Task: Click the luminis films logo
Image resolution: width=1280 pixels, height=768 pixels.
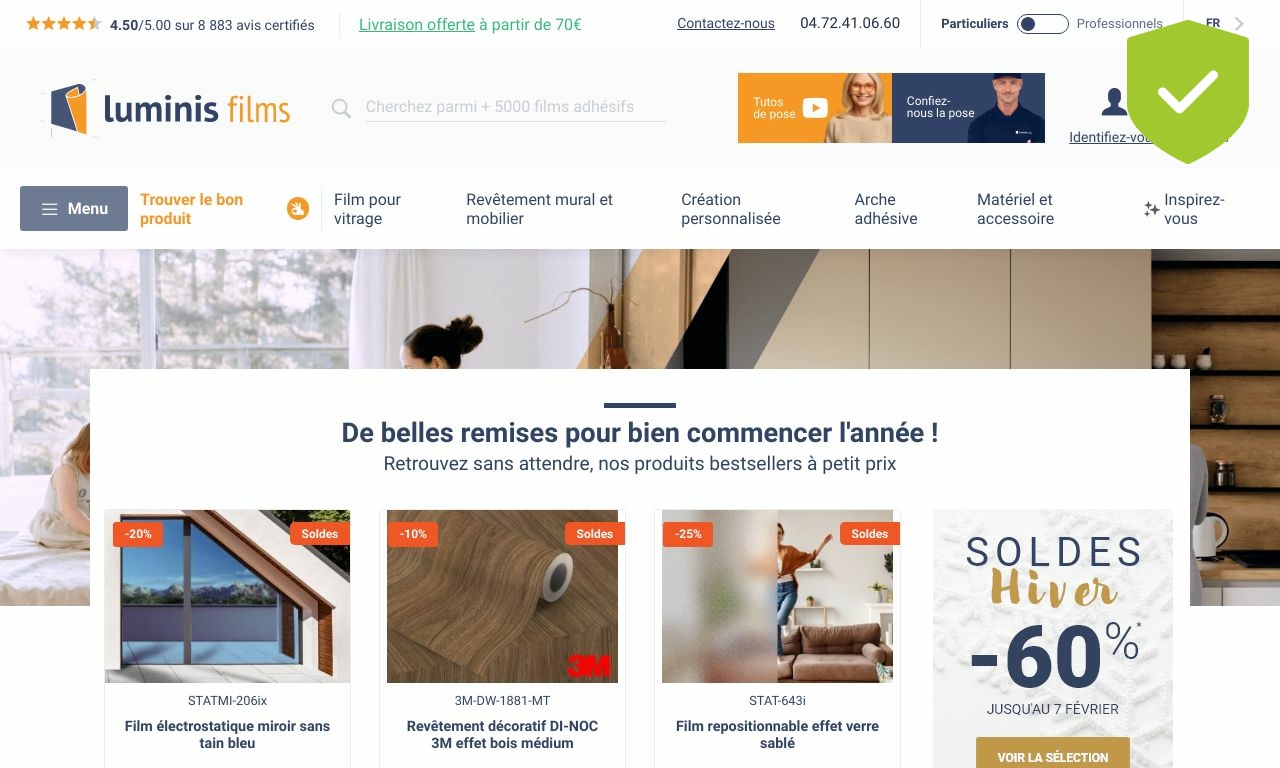Action: (x=166, y=108)
